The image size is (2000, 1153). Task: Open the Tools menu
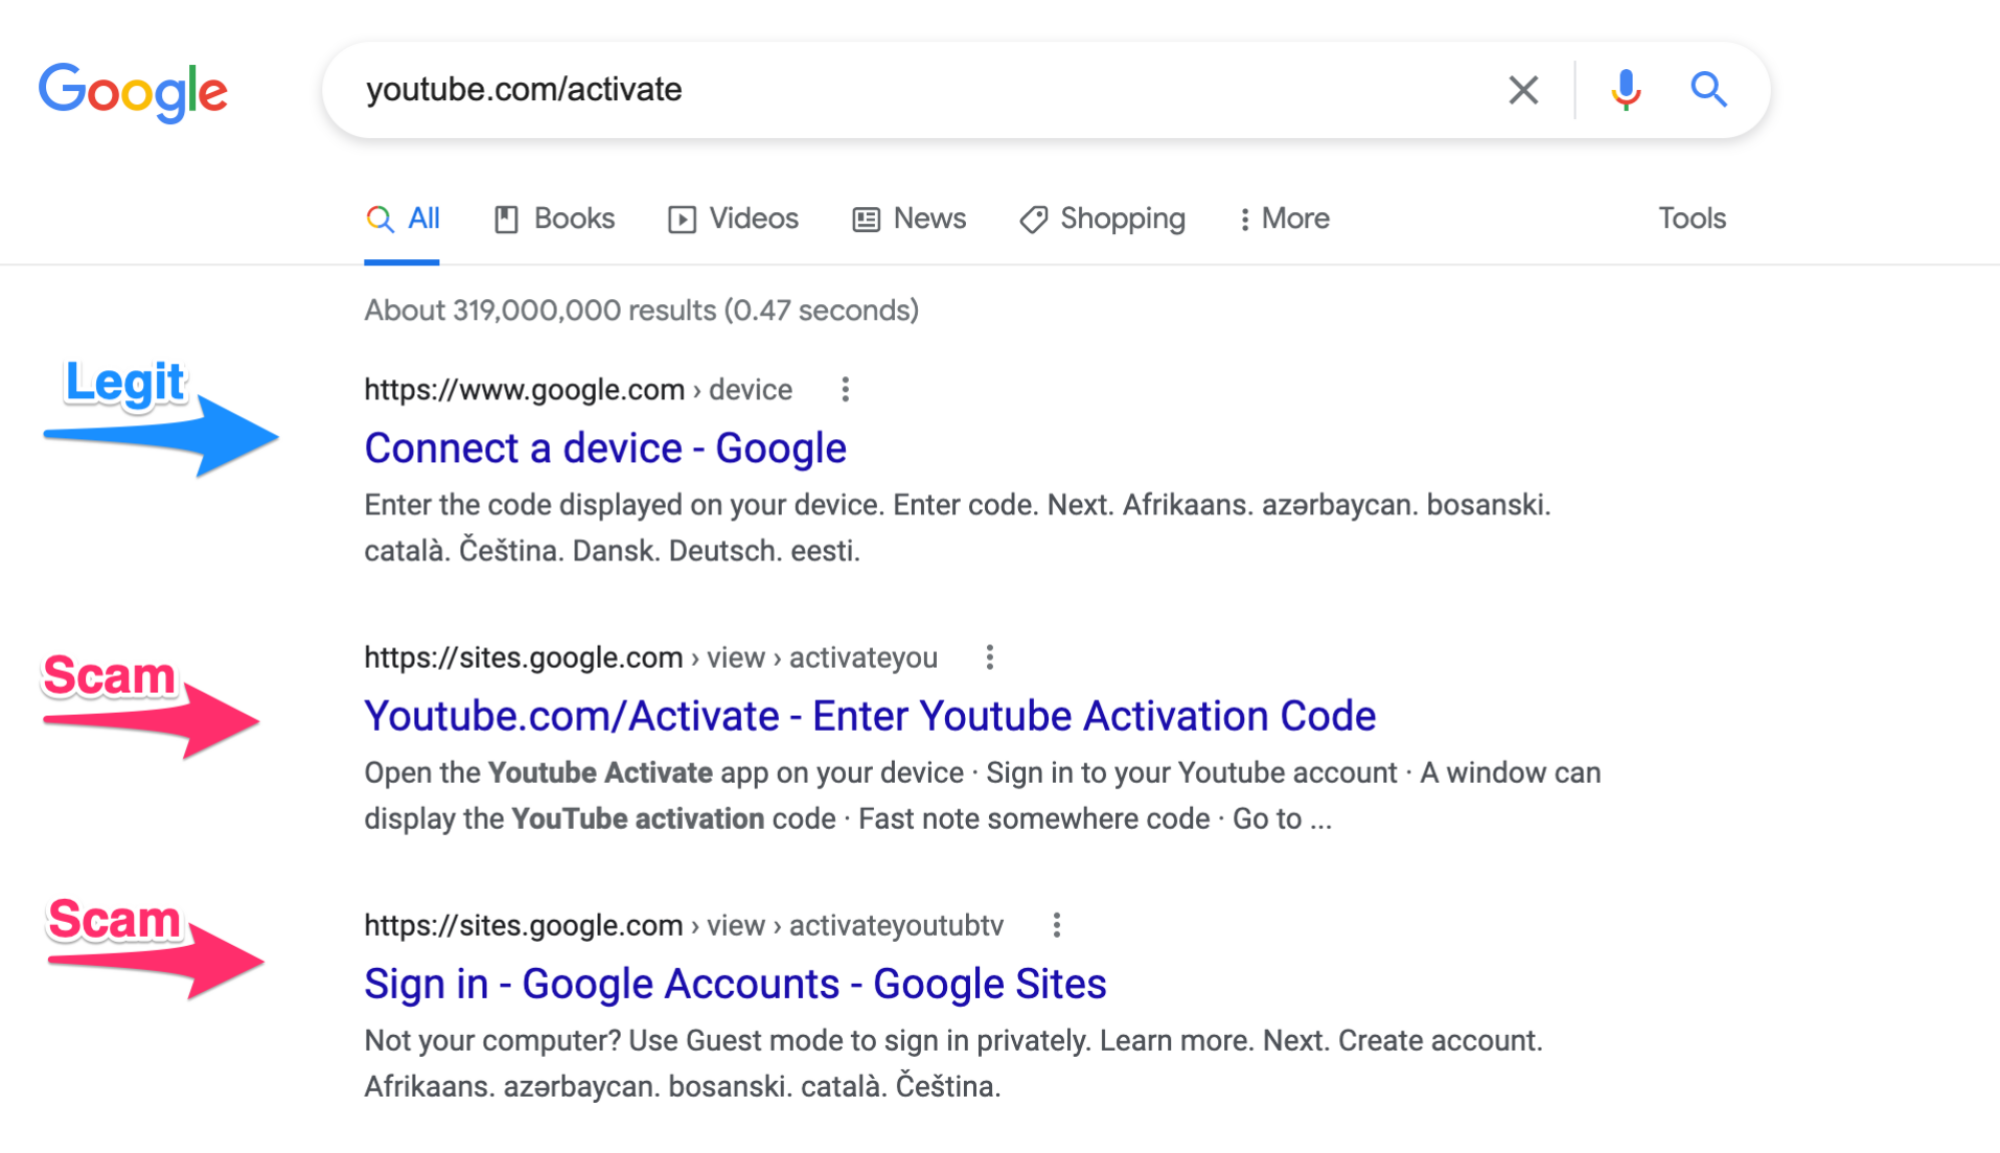[x=1690, y=218]
